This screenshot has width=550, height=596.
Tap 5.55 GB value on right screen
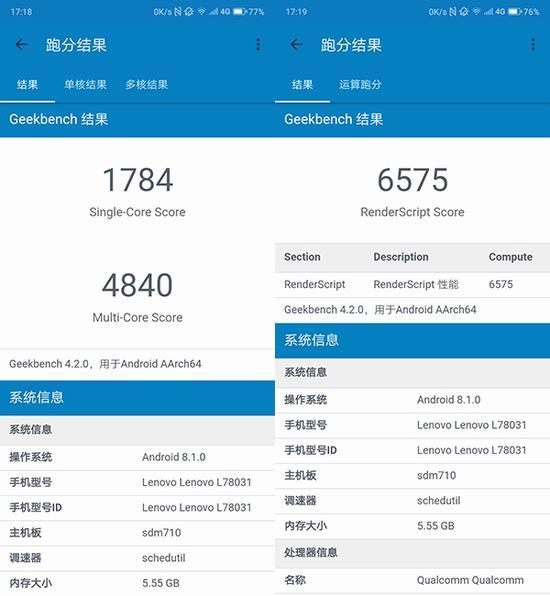(436, 526)
